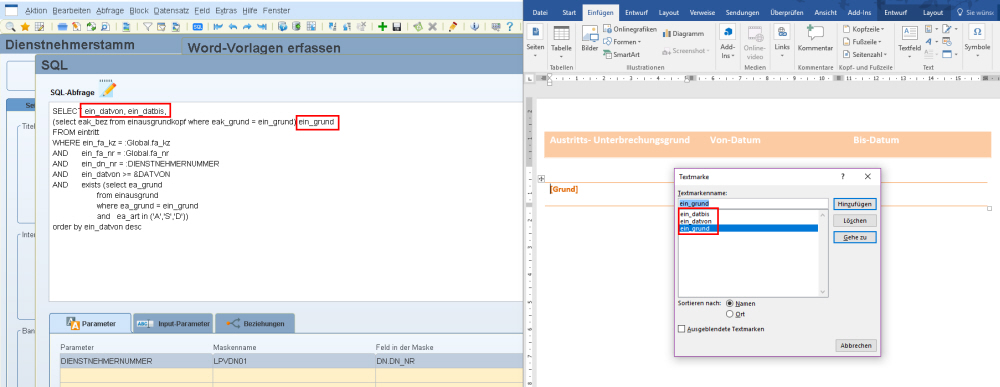
Task: Click the filter funnel icon in toolbar
Action: coord(147,27)
